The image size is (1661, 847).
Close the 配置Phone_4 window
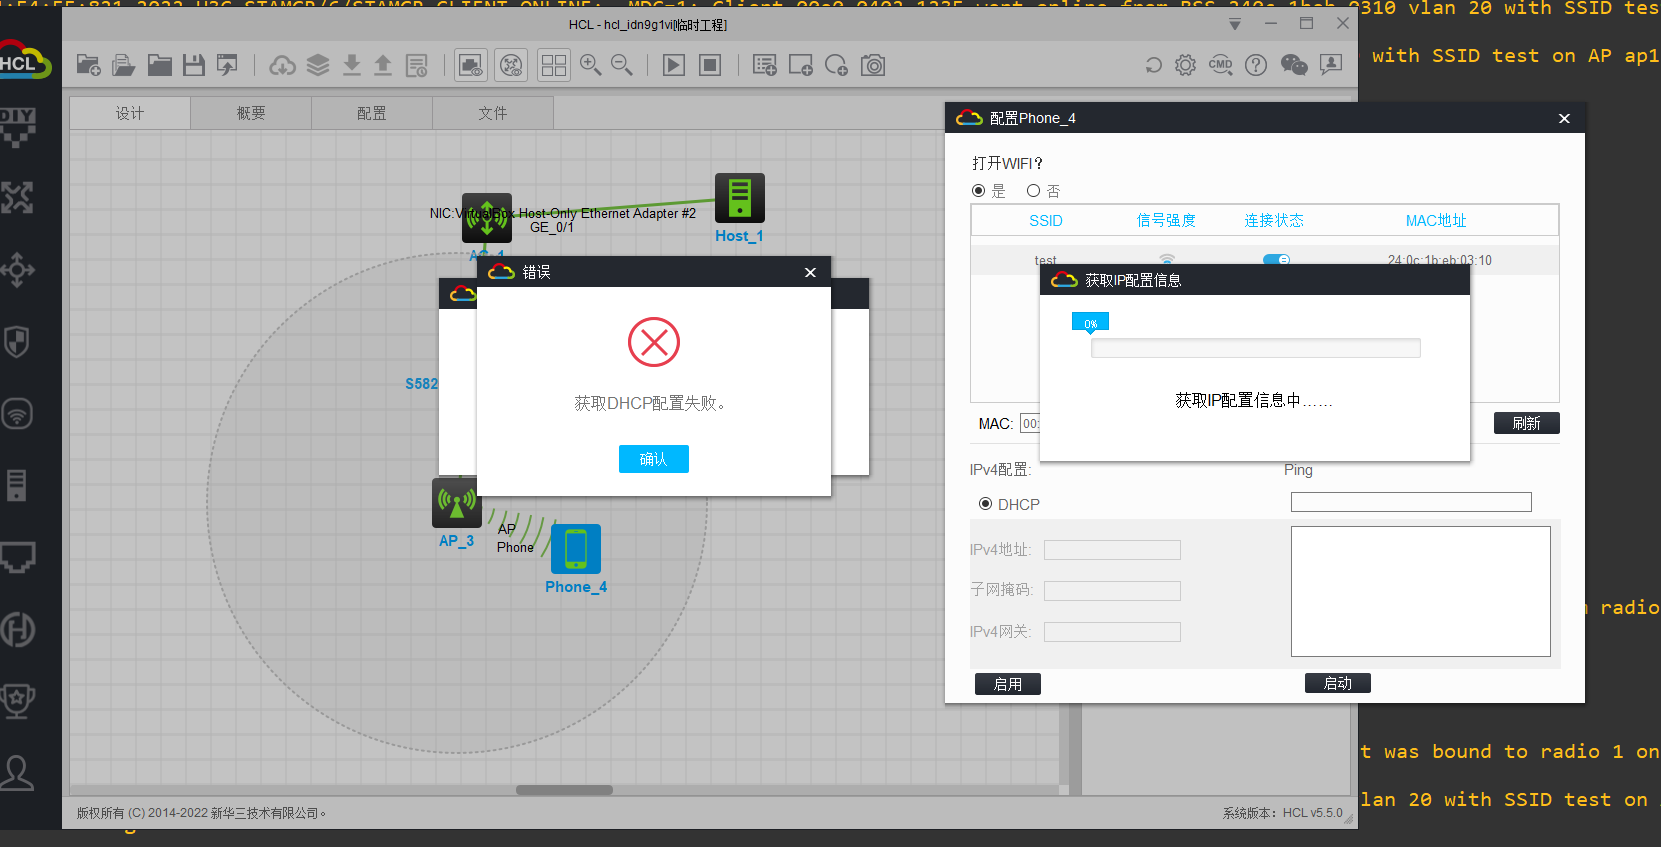click(1564, 118)
